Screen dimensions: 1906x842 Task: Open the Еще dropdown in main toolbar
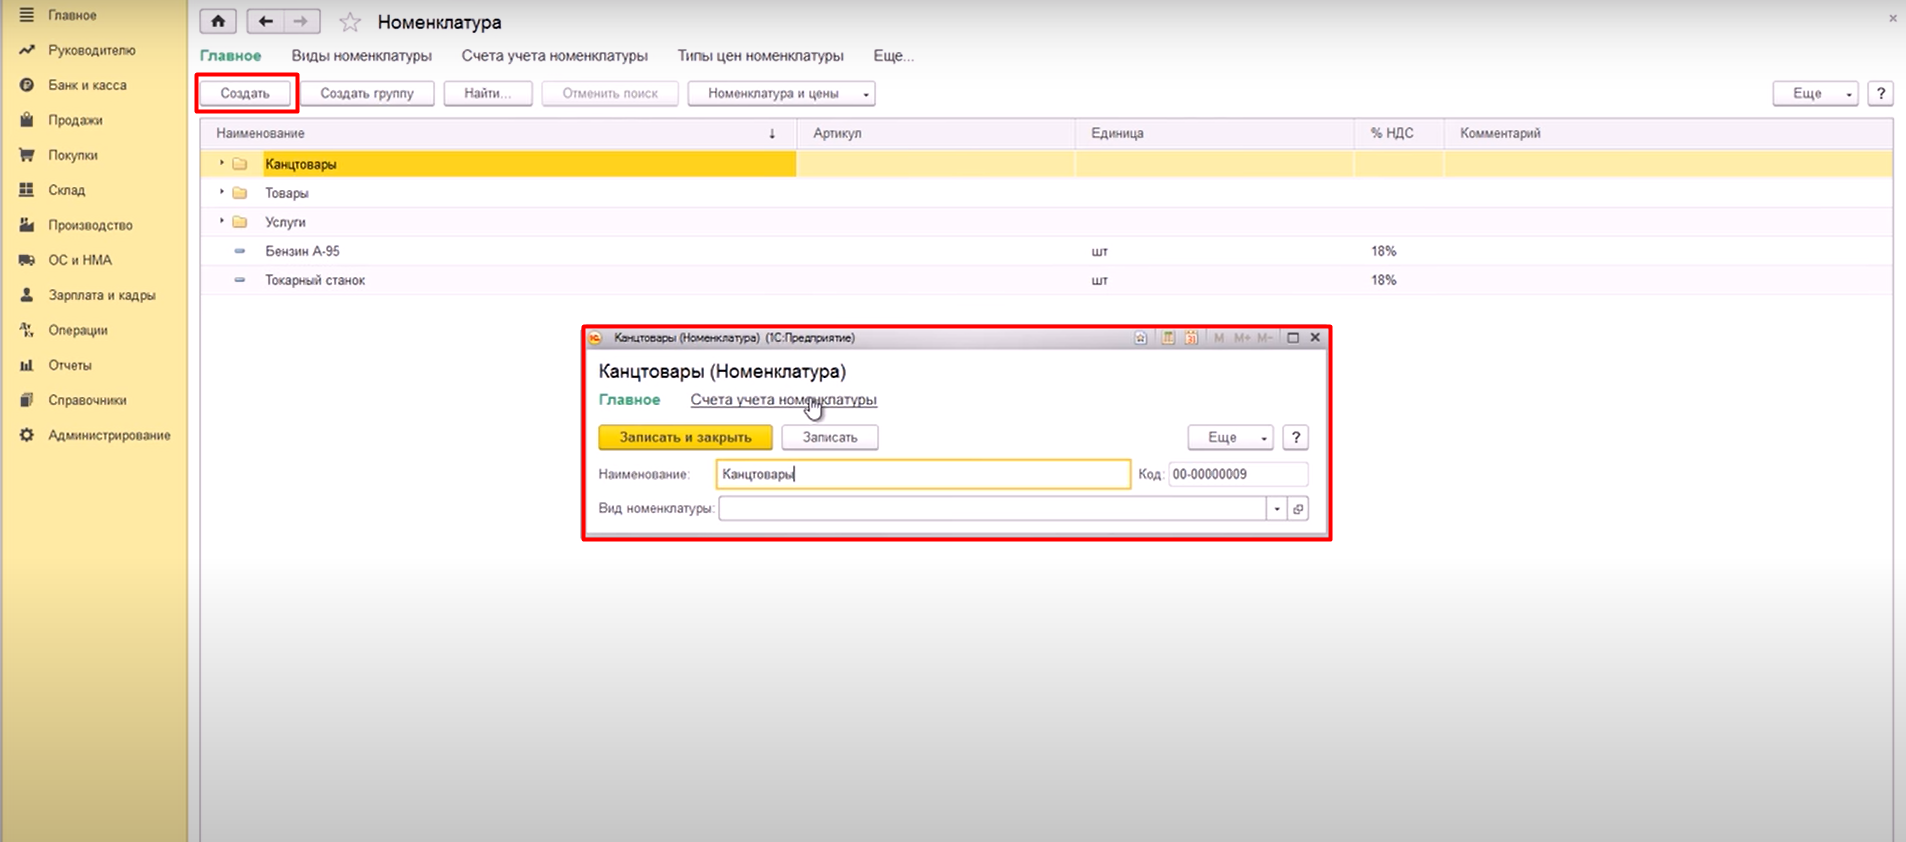(x=1815, y=93)
